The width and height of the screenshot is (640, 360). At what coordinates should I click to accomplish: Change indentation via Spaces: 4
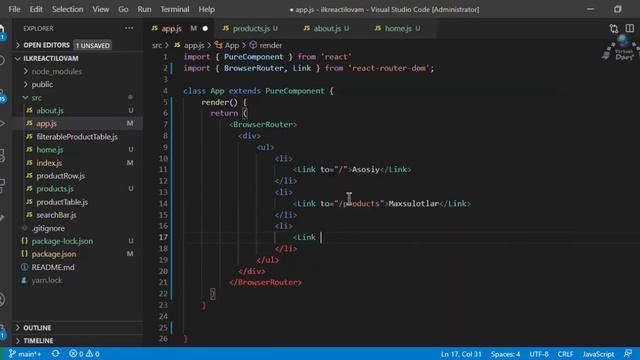[505, 354]
